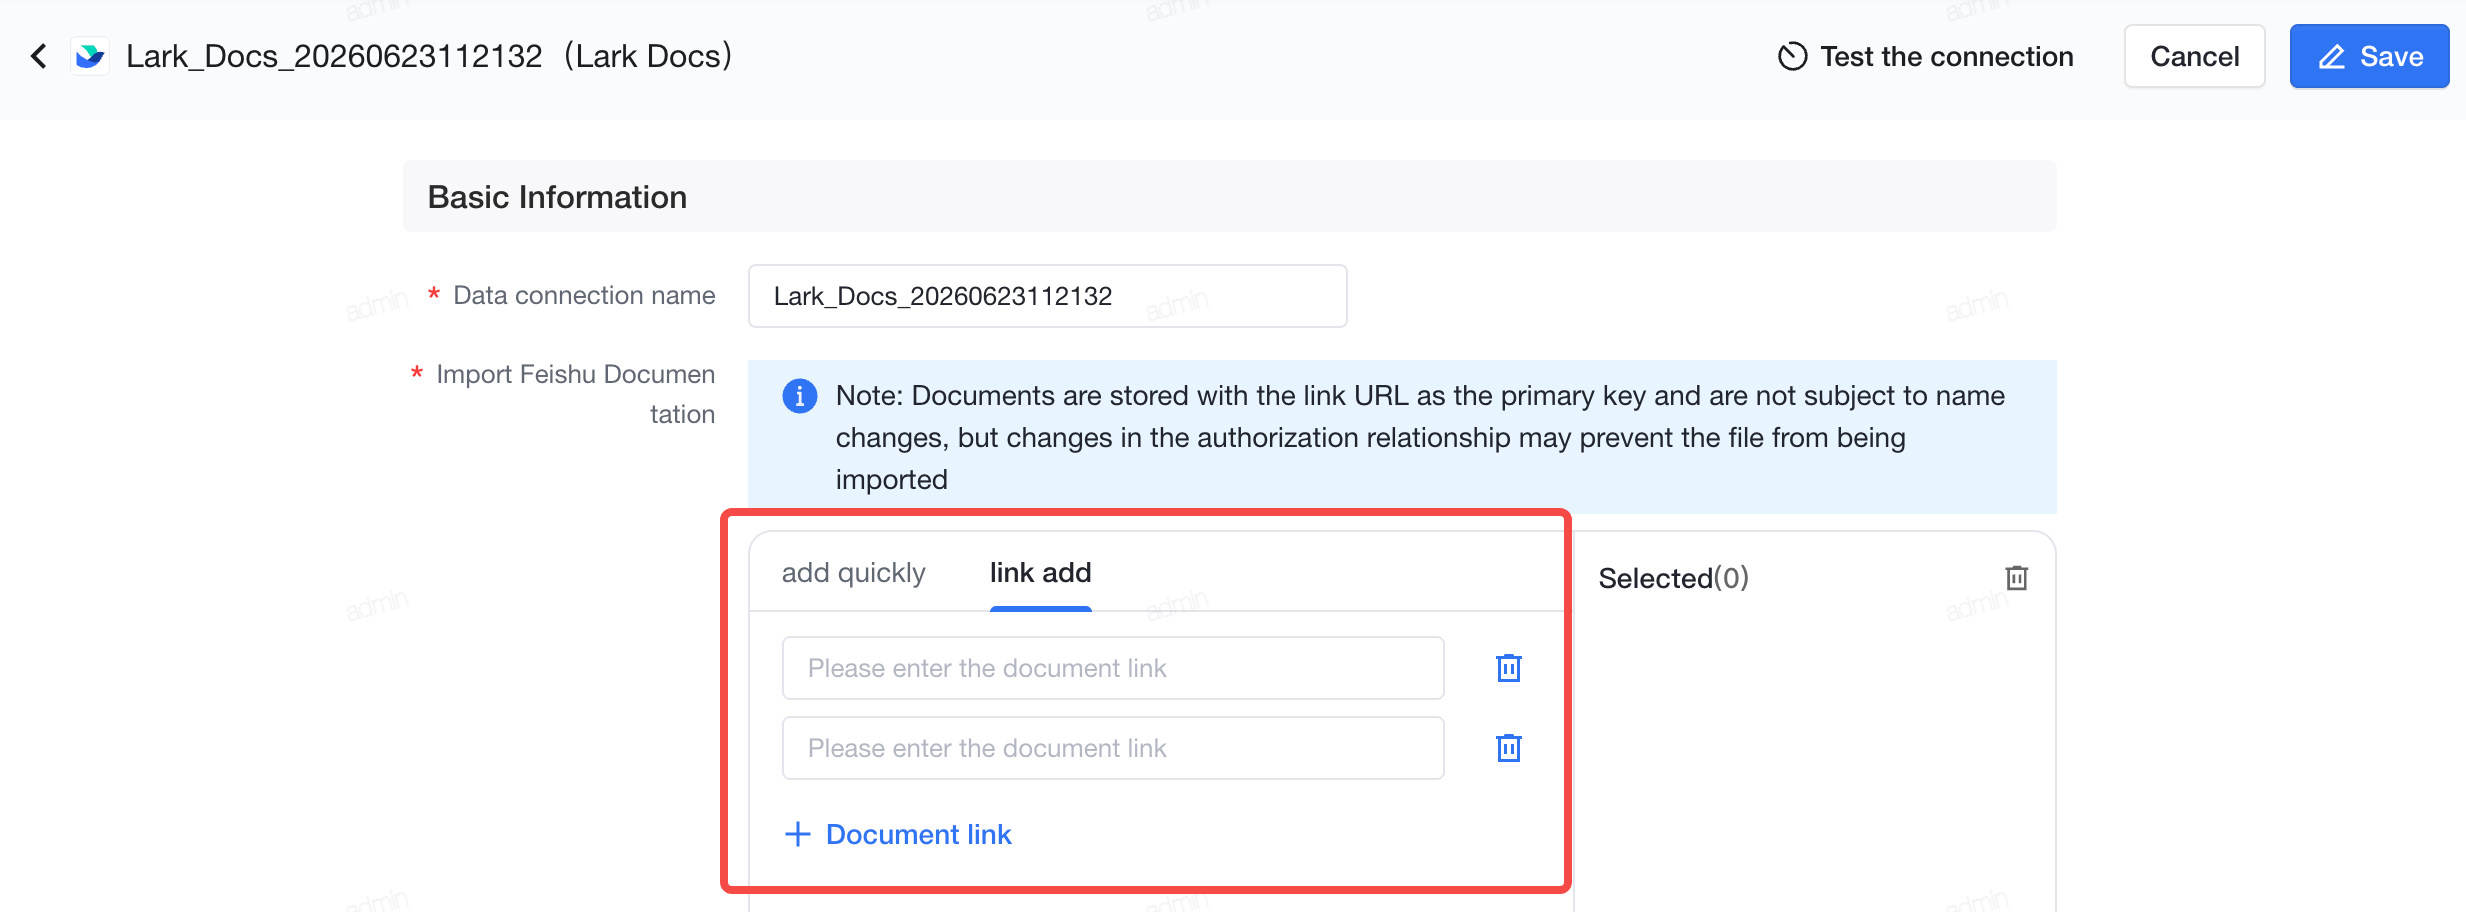This screenshot has height=912, width=2466.
Task: Click the first document link input
Action: tap(1112, 668)
